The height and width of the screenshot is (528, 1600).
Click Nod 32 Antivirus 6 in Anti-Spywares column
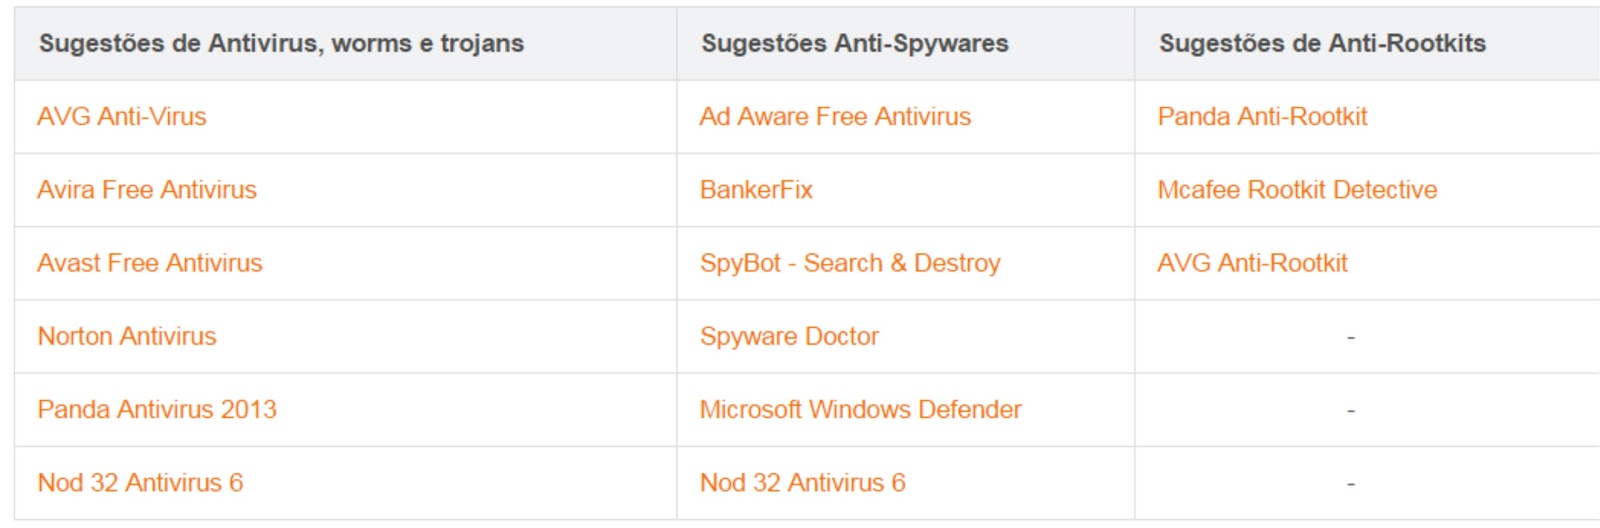click(x=802, y=482)
